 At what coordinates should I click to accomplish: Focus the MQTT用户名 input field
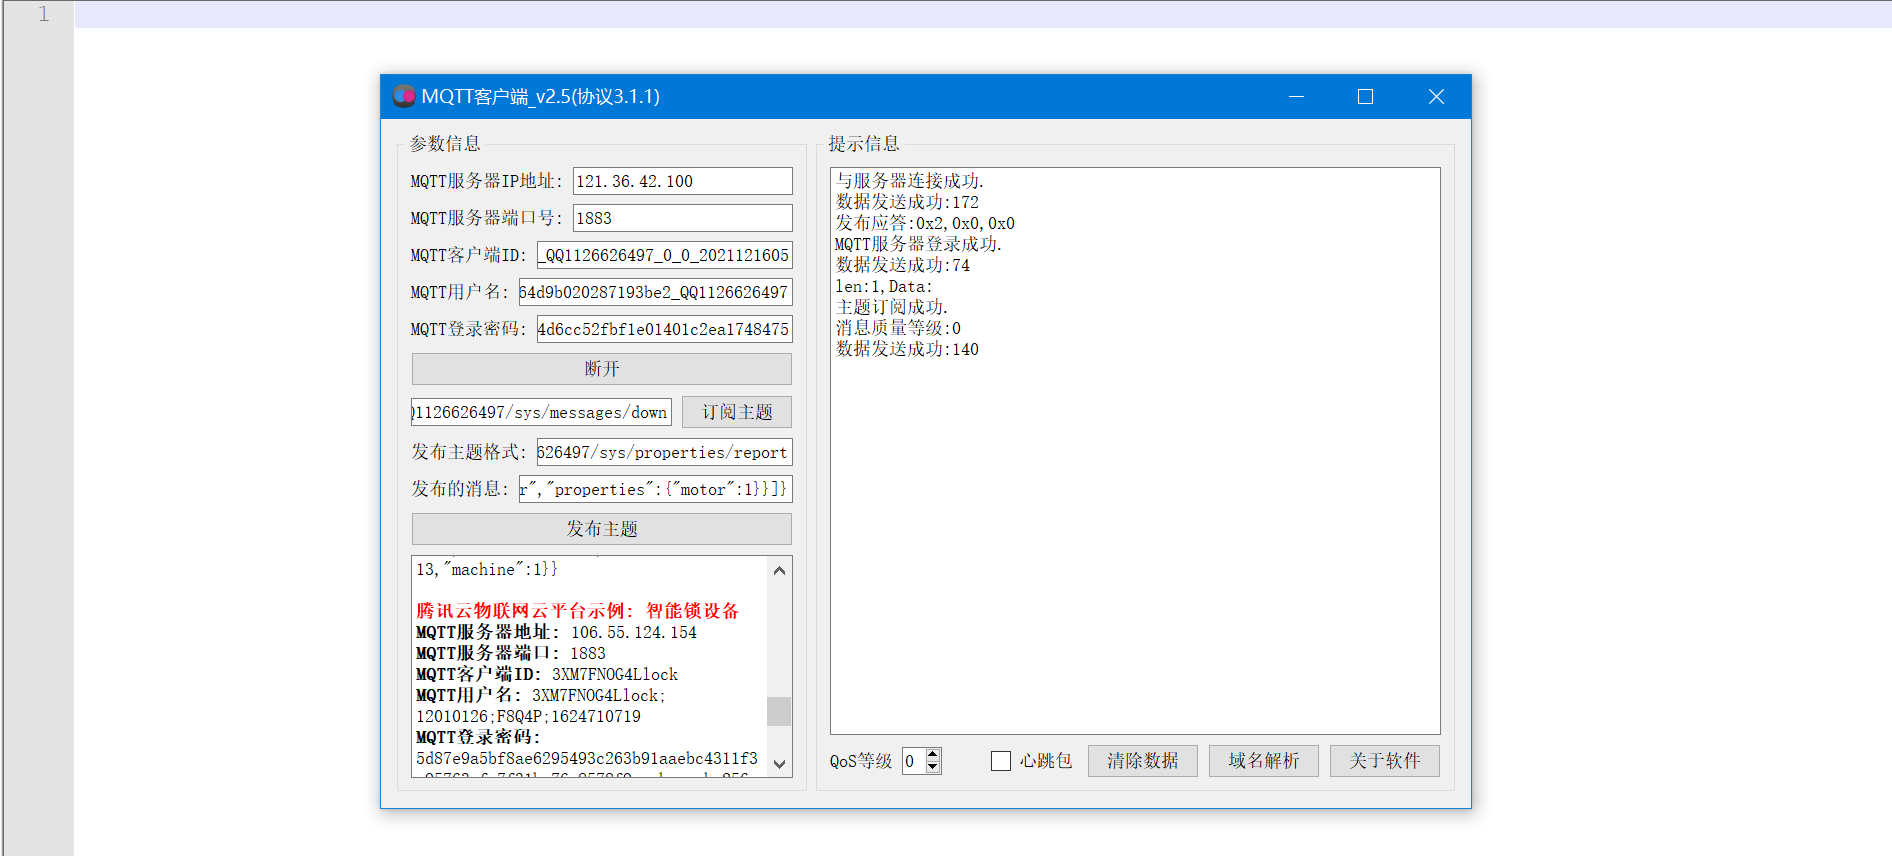coord(656,292)
